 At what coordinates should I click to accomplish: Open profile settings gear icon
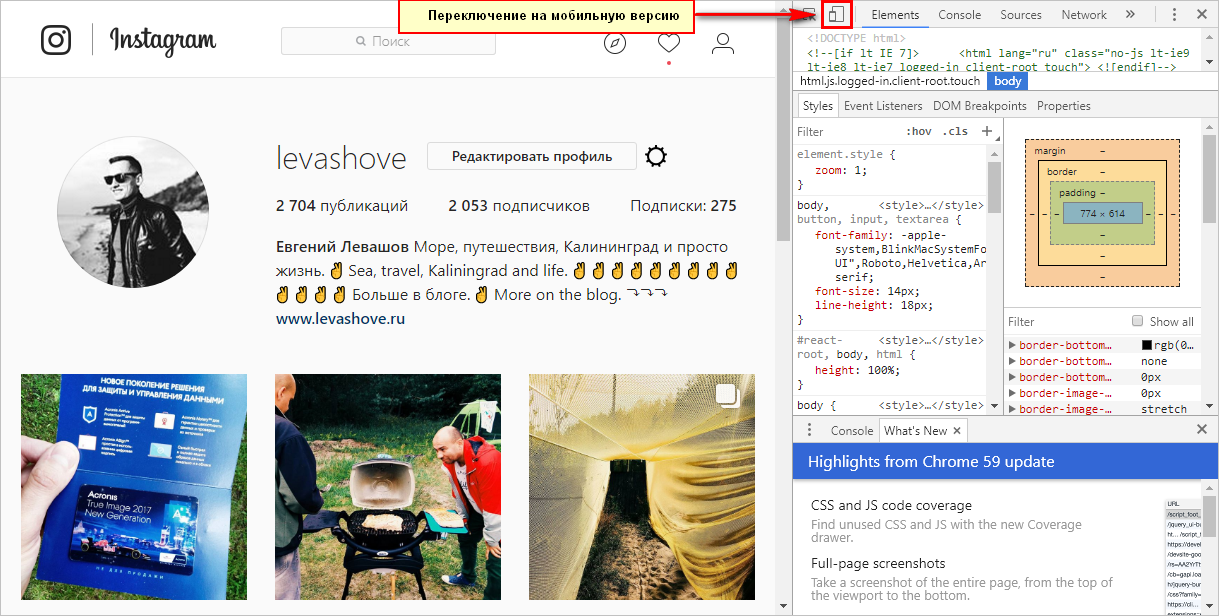[x=656, y=156]
